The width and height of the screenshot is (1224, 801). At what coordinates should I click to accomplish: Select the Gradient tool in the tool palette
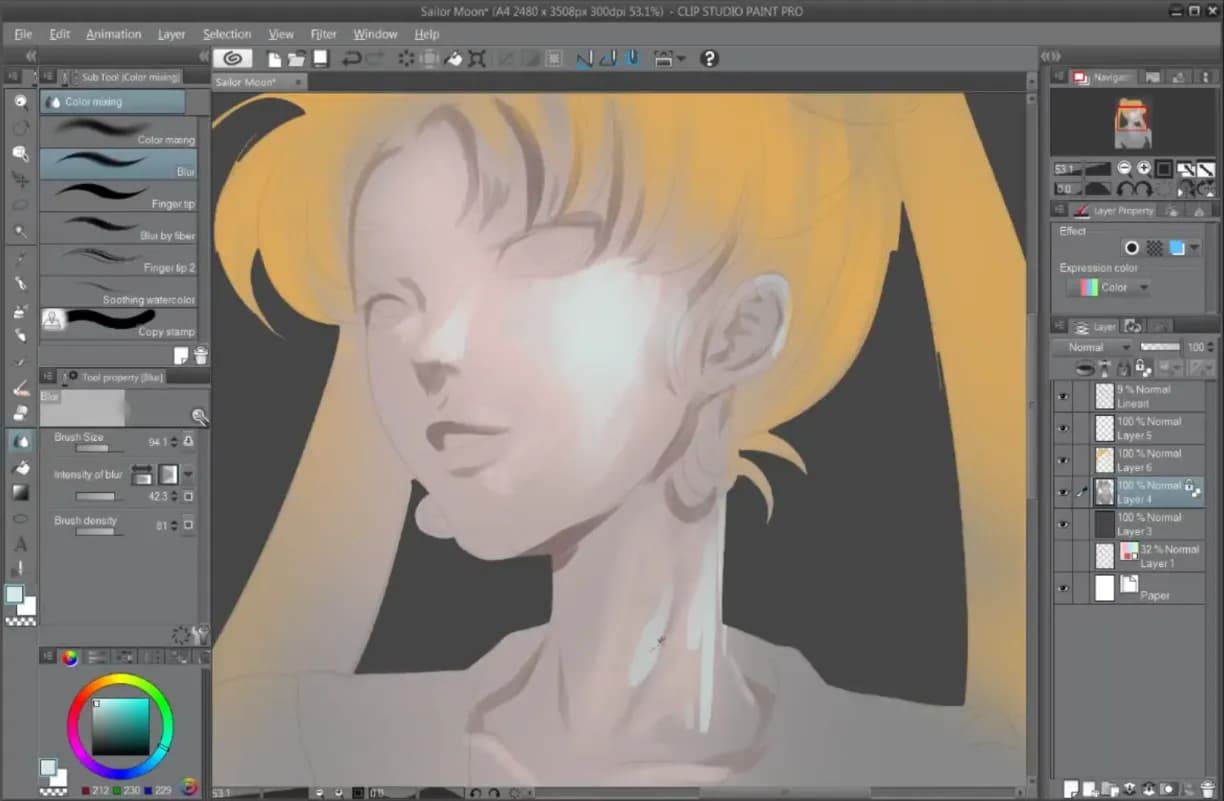(20, 492)
